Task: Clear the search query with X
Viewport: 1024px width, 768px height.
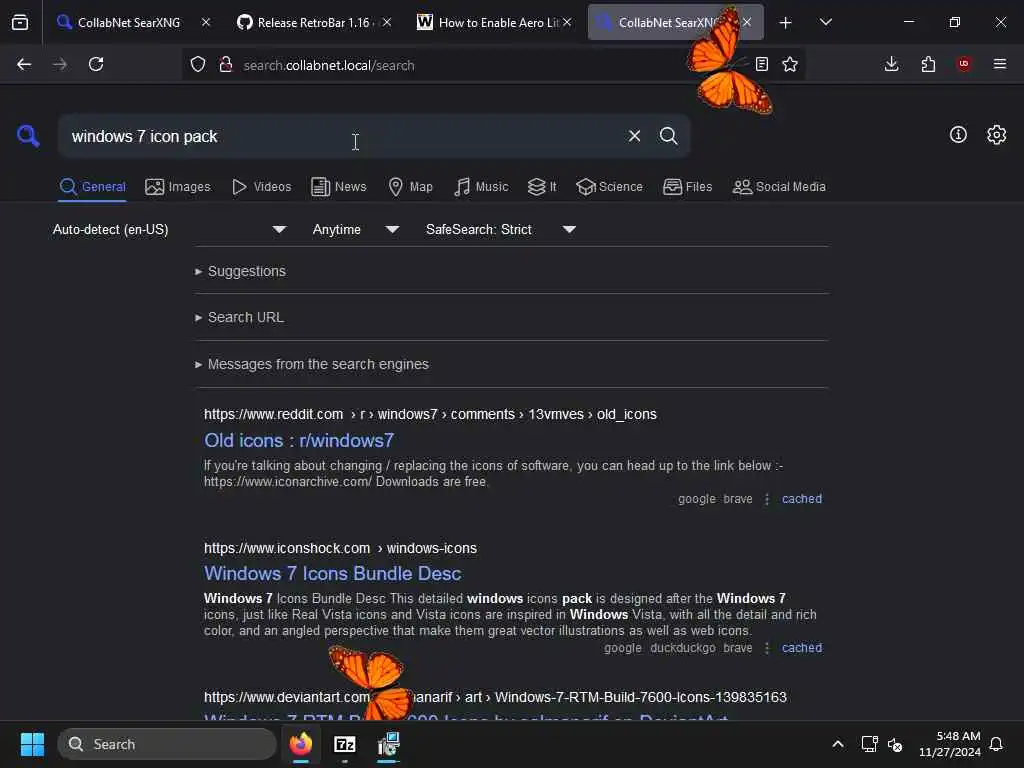Action: click(634, 136)
